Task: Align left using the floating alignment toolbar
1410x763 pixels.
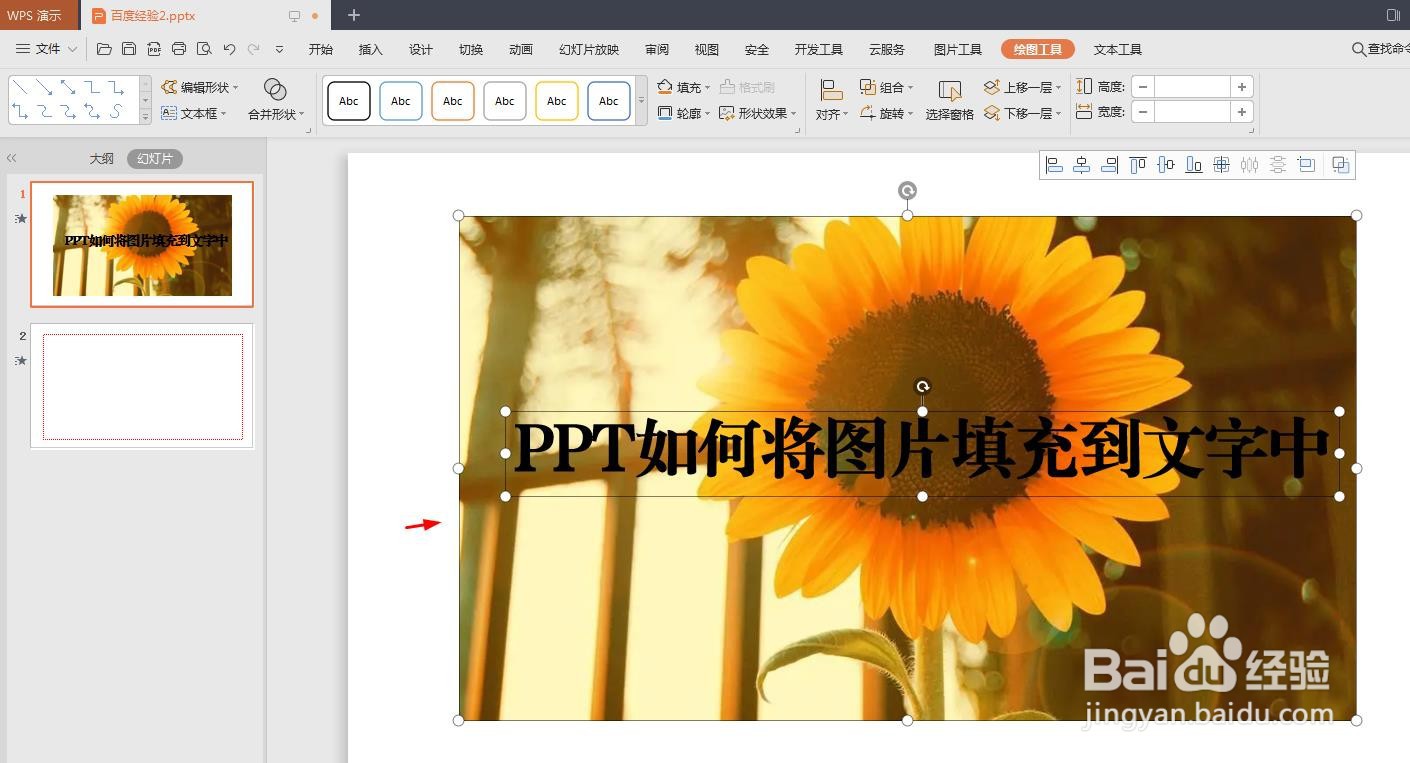Action: tap(1054, 164)
